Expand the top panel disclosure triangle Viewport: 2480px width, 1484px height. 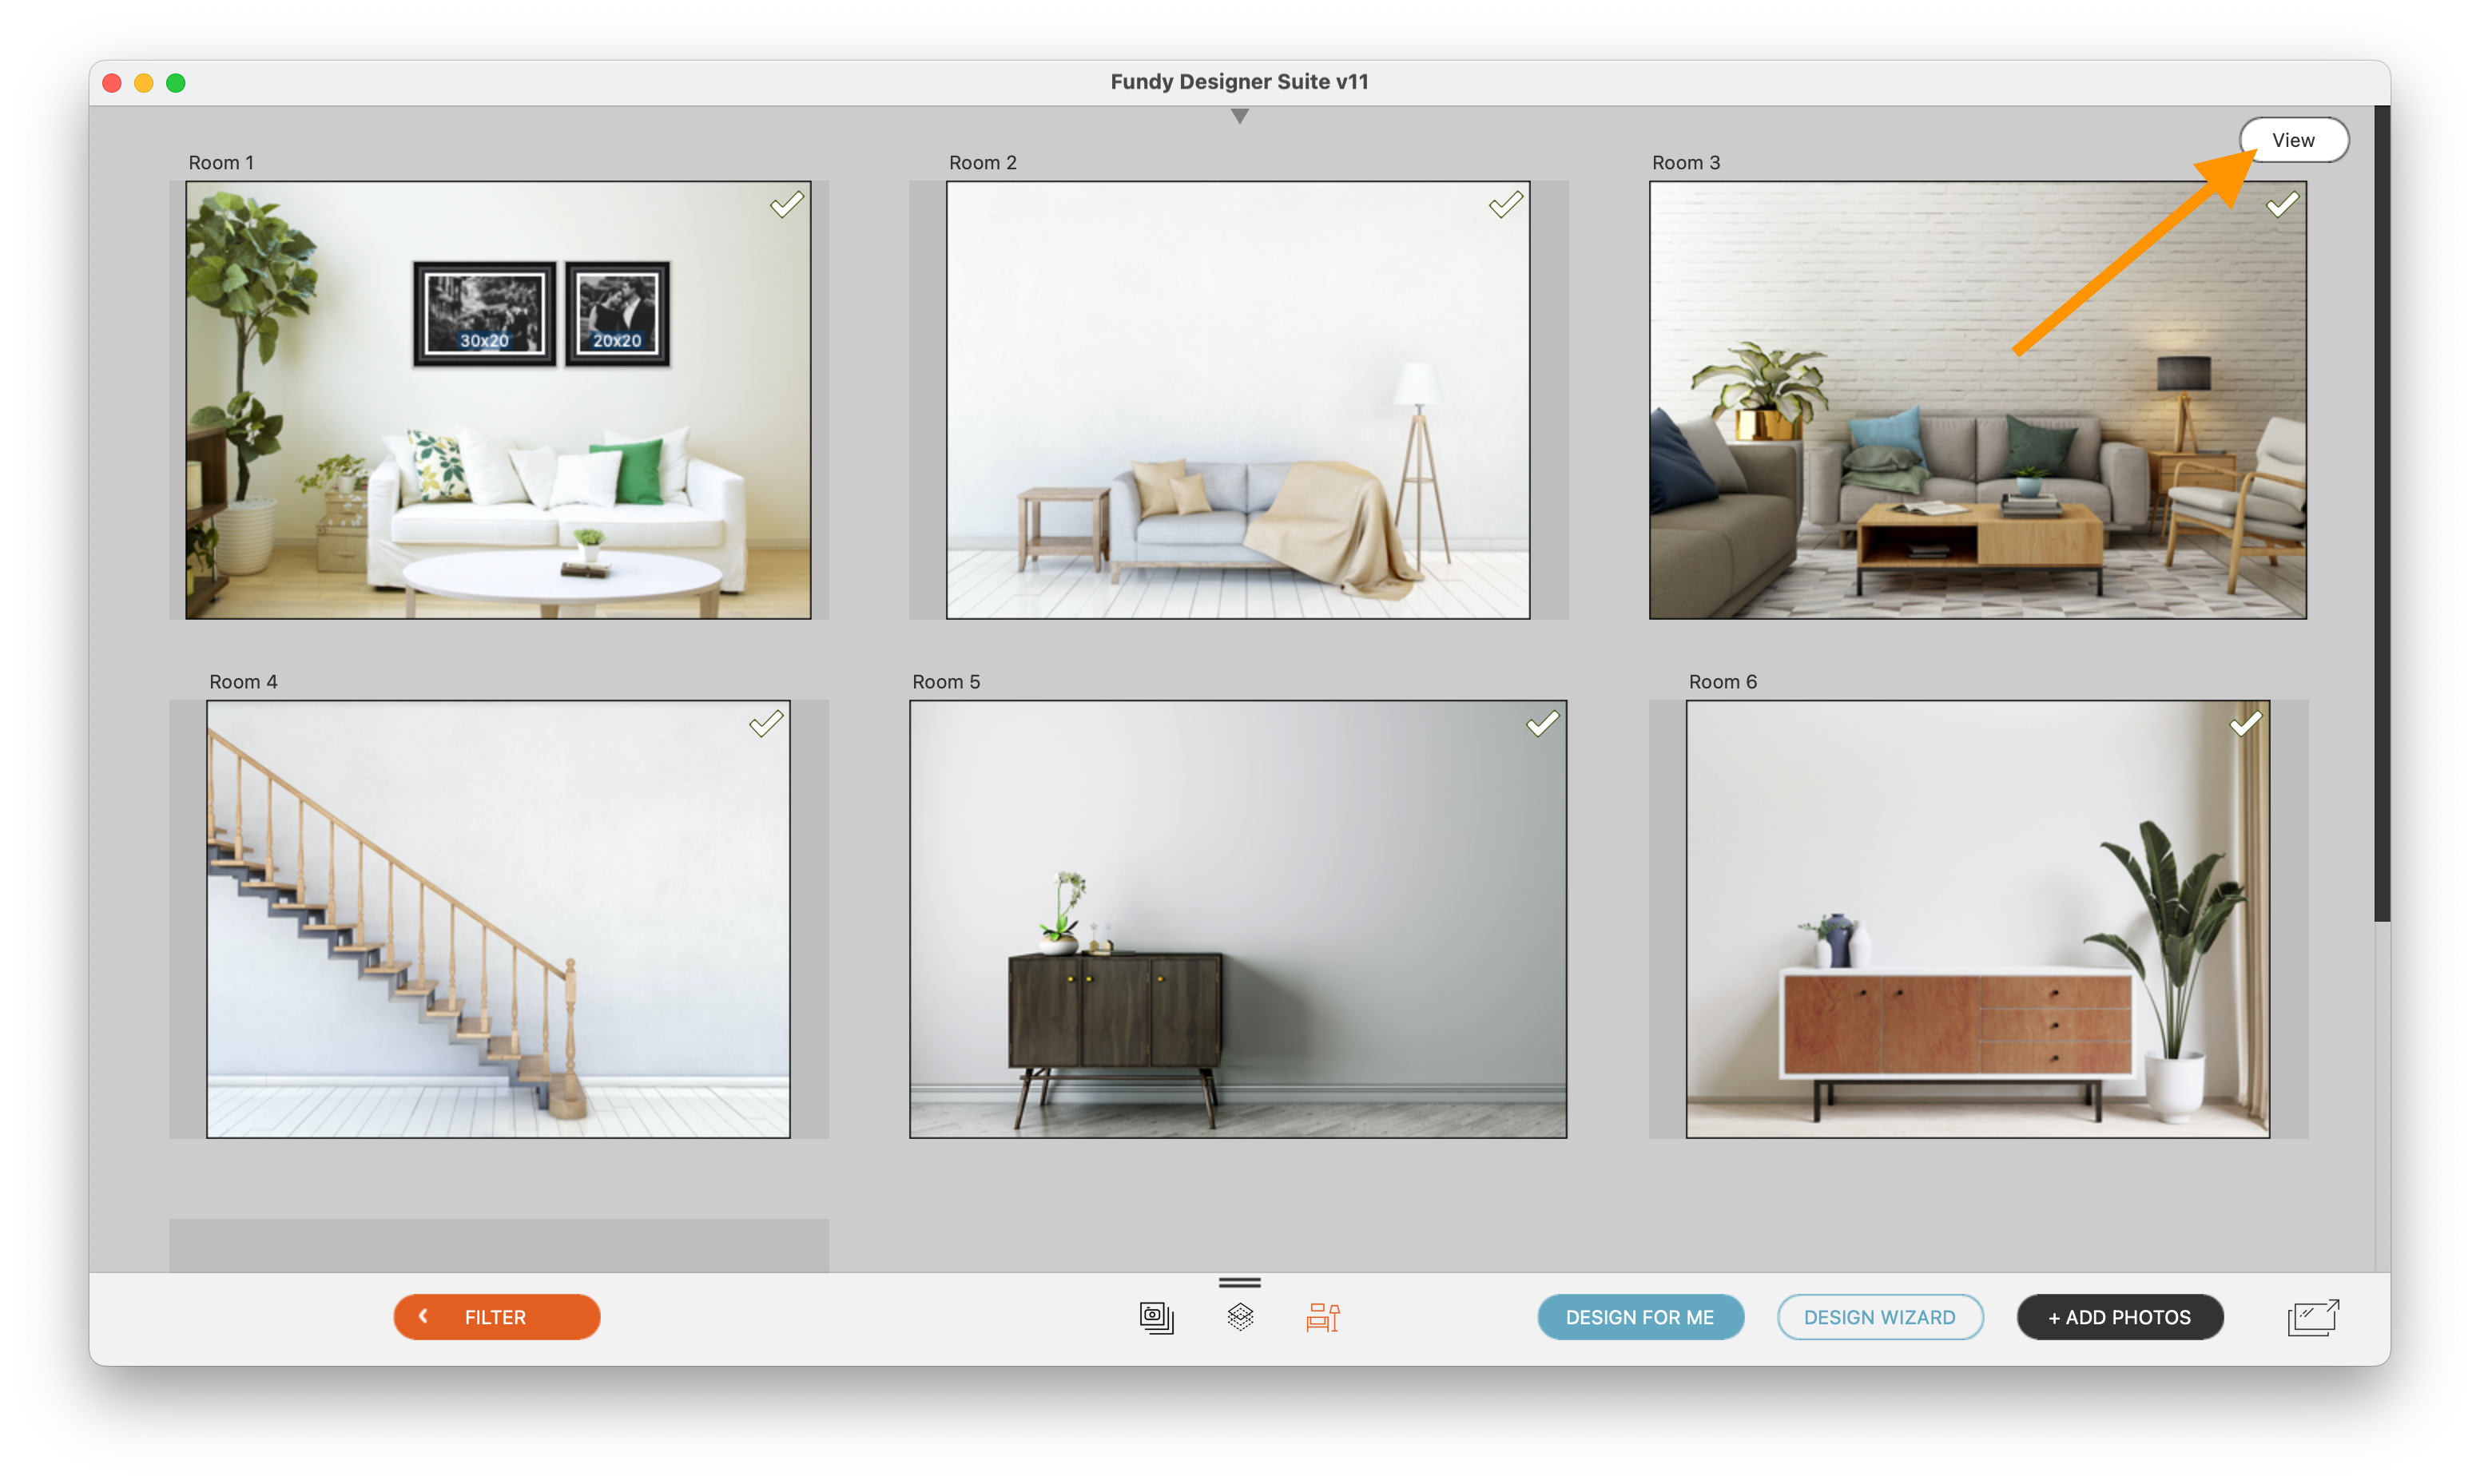[1240, 116]
